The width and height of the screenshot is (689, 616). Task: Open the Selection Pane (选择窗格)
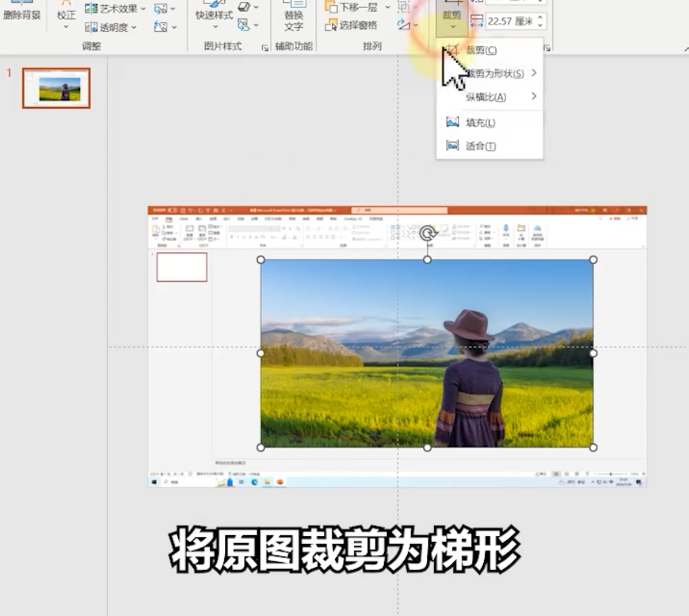pos(351,25)
